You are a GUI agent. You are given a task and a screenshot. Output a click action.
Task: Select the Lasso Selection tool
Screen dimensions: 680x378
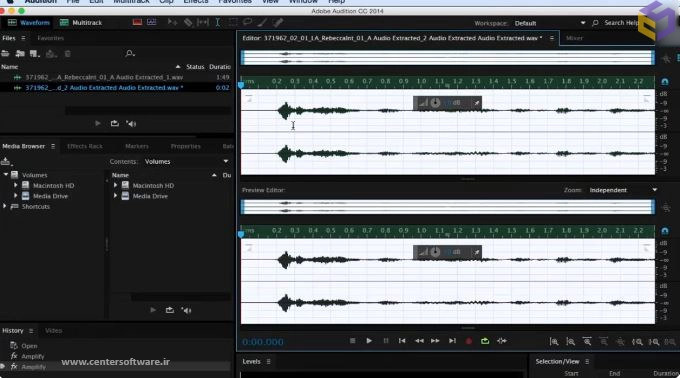pyautogui.click(x=248, y=22)
